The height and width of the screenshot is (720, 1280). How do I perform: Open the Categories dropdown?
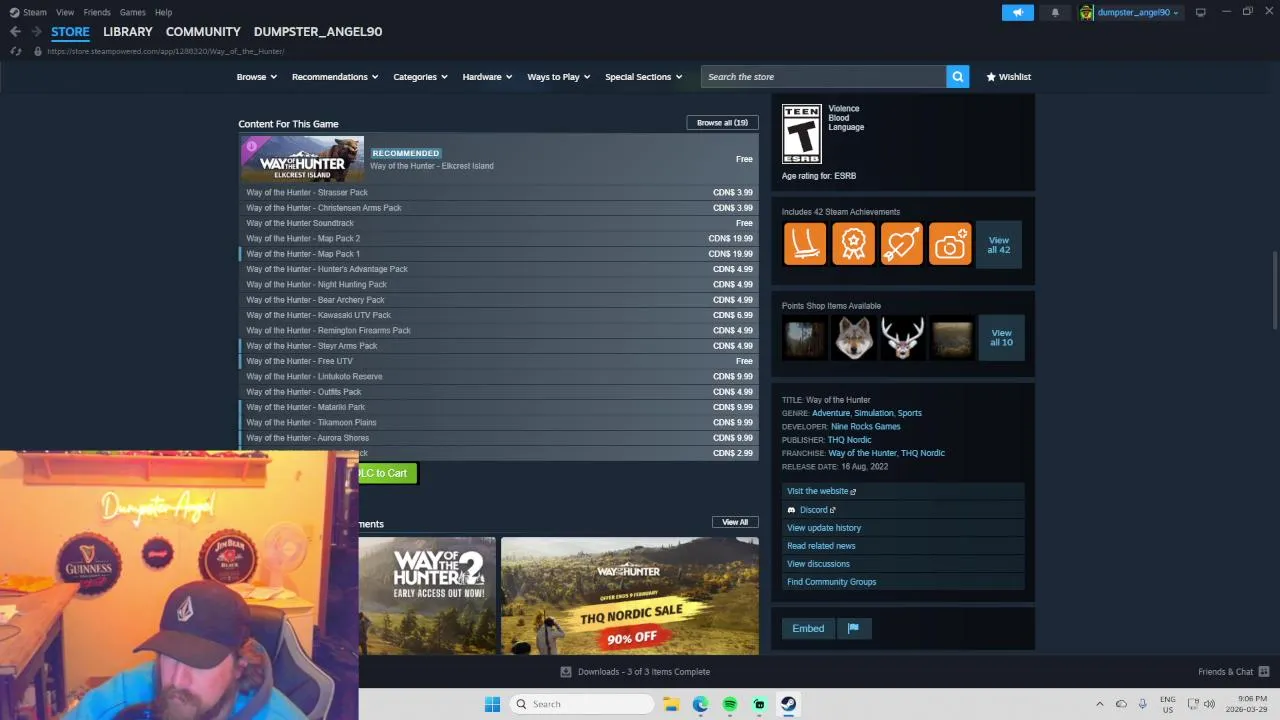pos(420,76)
